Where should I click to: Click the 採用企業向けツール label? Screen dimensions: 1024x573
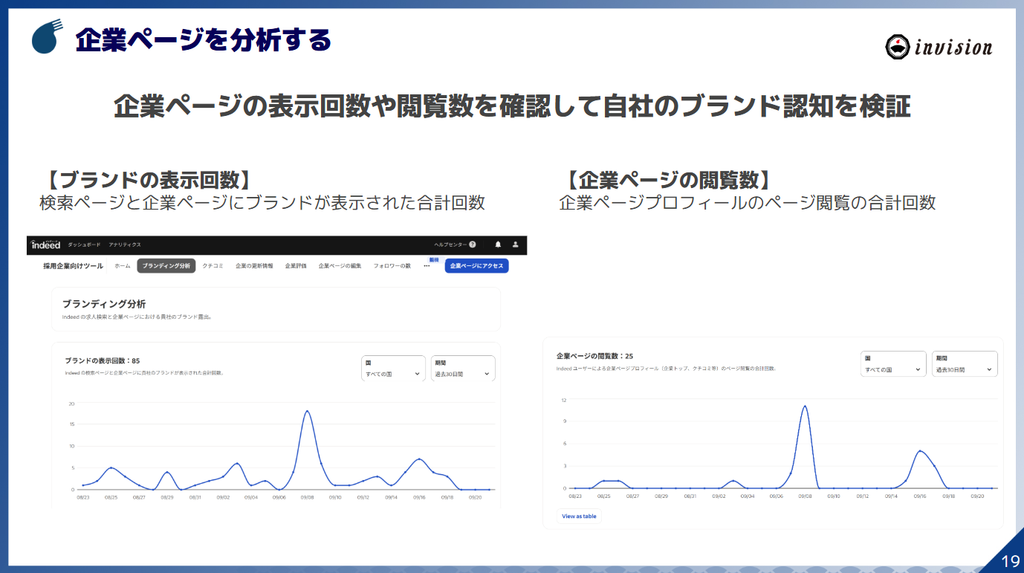click(73, 266)
